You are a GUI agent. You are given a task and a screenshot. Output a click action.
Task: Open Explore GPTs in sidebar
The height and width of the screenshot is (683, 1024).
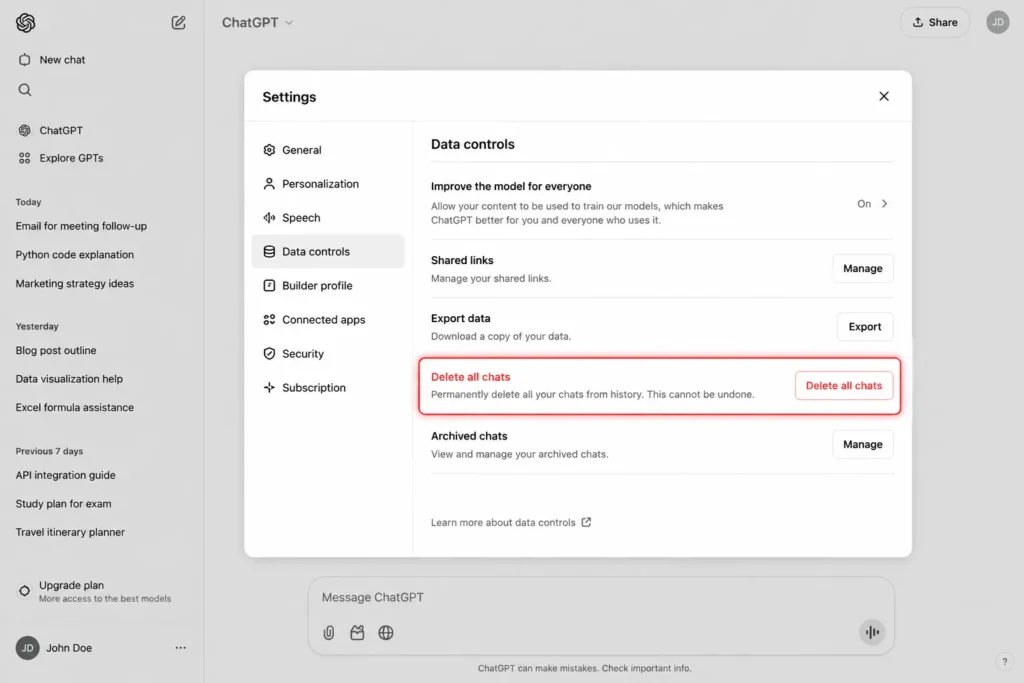point(61,158)
